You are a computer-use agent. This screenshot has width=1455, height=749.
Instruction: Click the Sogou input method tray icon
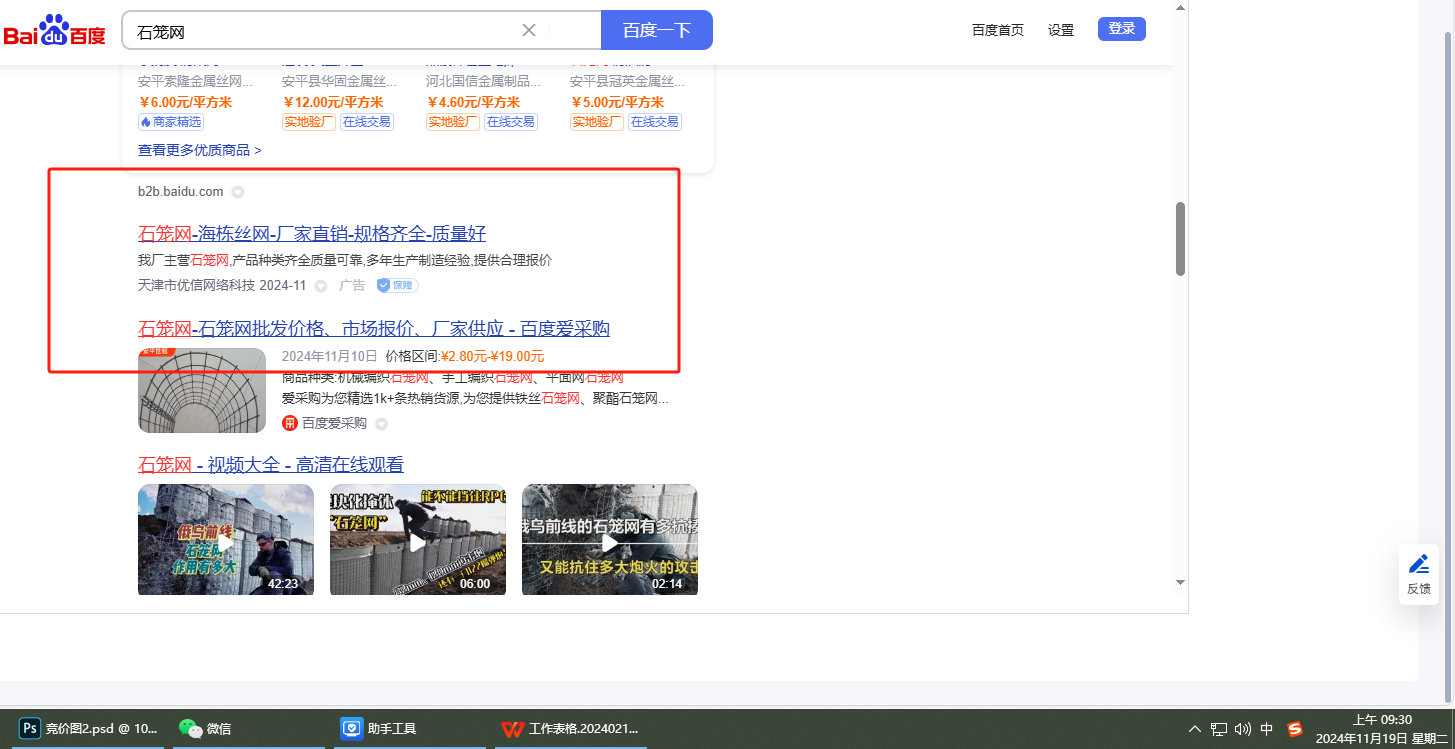[x=1295, y=729]
